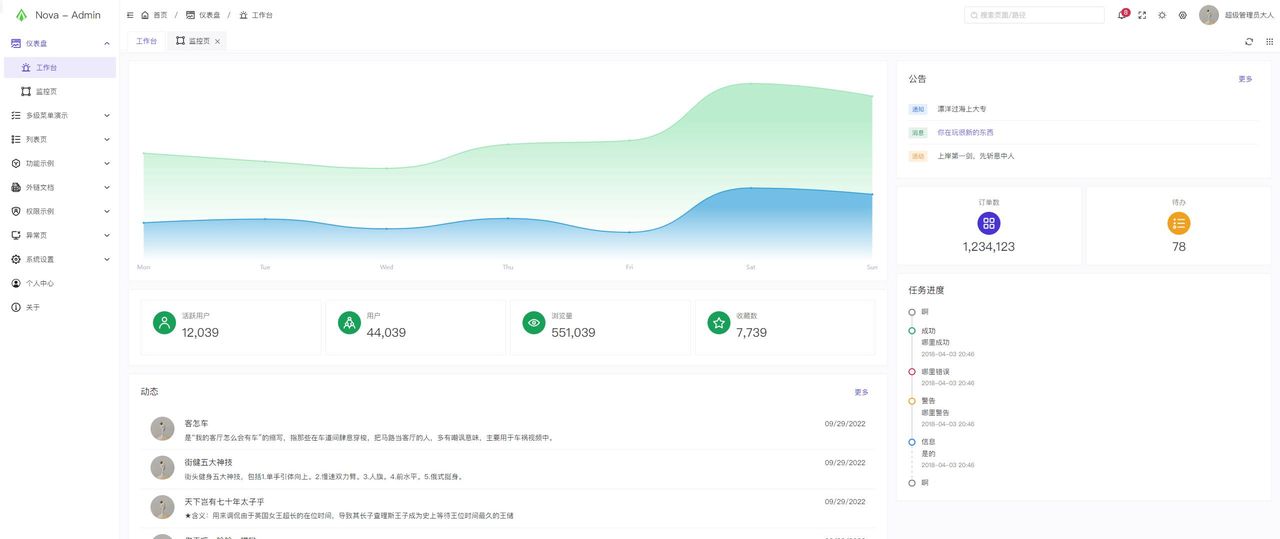
Task: Expand the 多级菜单演示 menu
Action: click(x=60, y=115)
